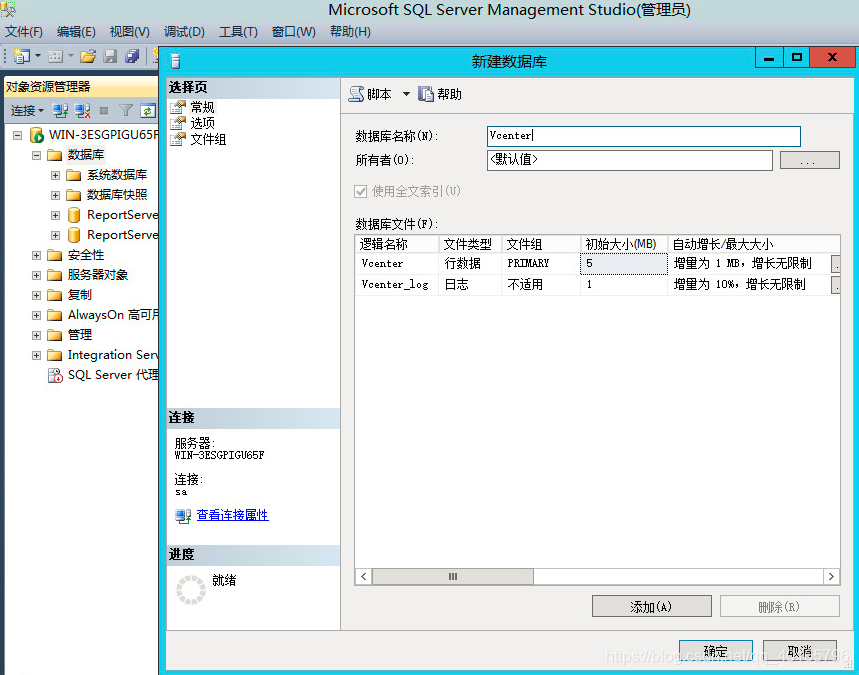Click autogrowth browse button for Vcenter_log row
This screenshot has width=859, height=675.
(835, 285)
